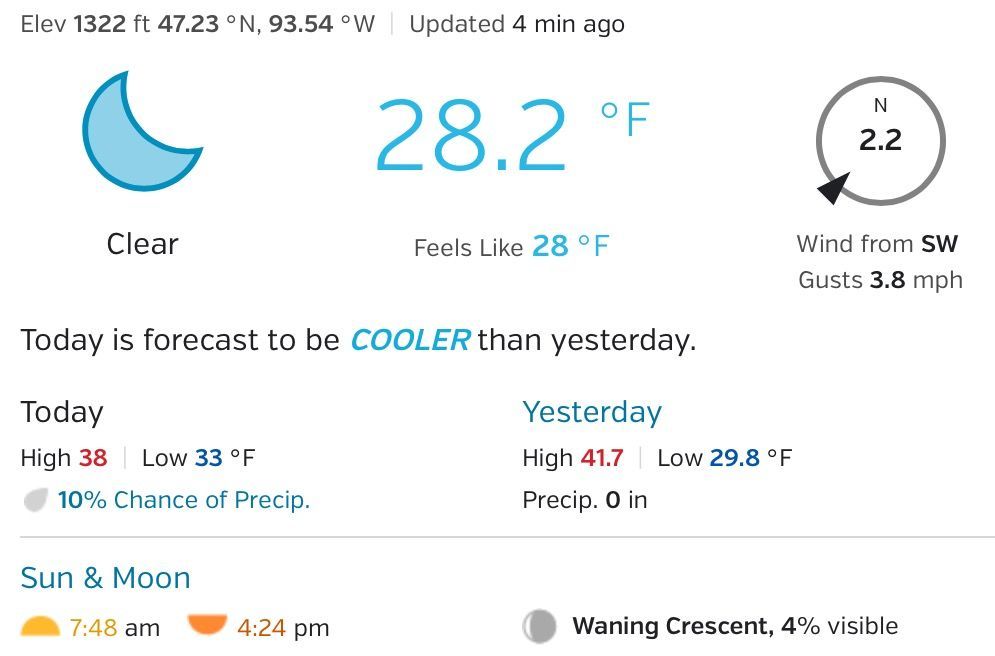This screenshot has width=995, height=656.
Task: Open the Sun & Moon section heading
Action: pyautogui.click(x=105, y=578)
